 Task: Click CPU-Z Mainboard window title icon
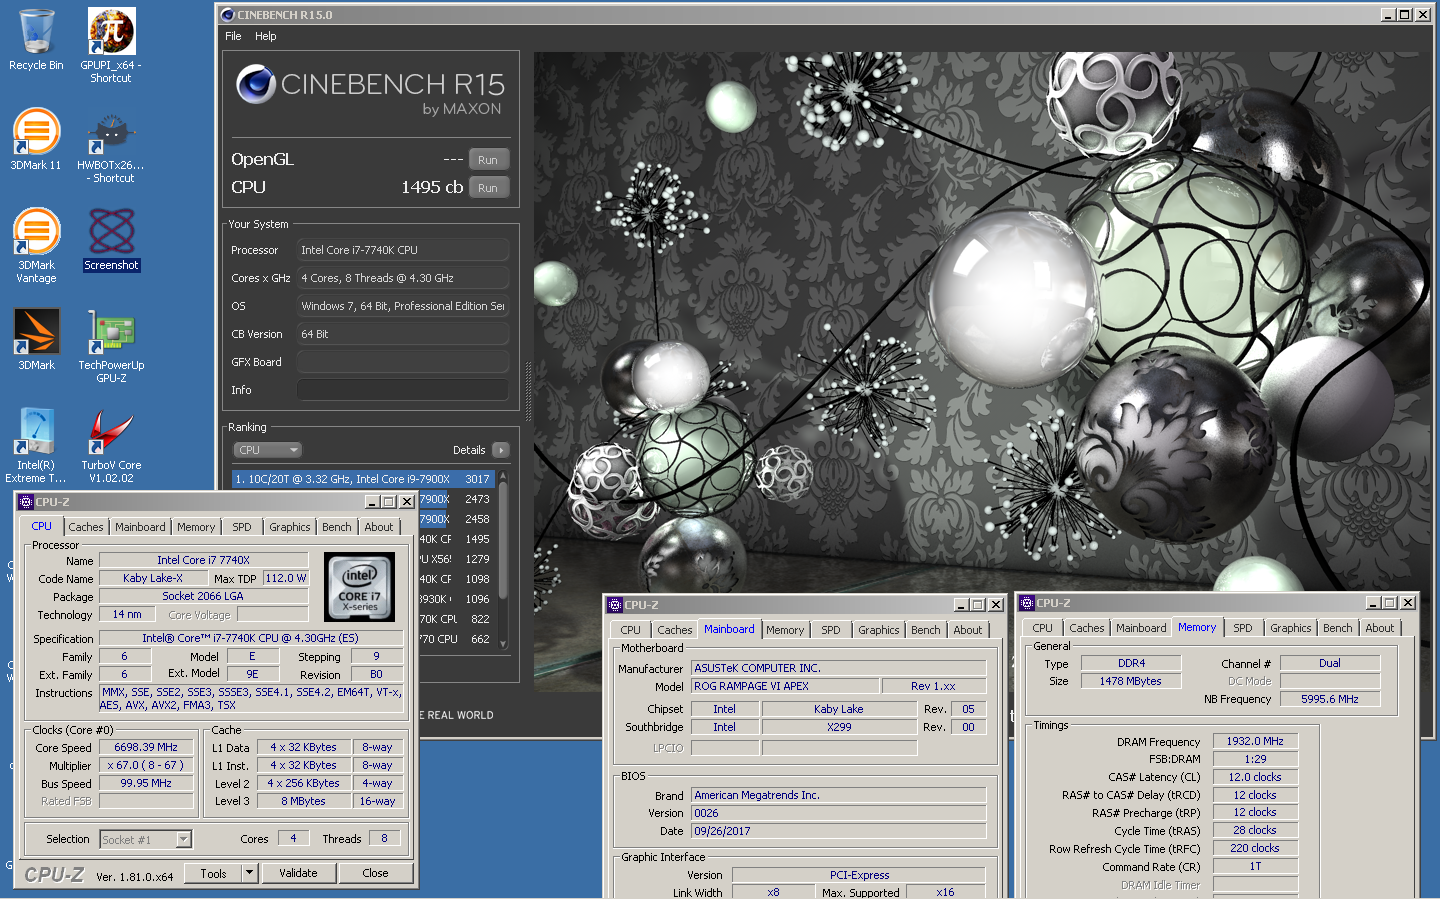pos(615,605)
